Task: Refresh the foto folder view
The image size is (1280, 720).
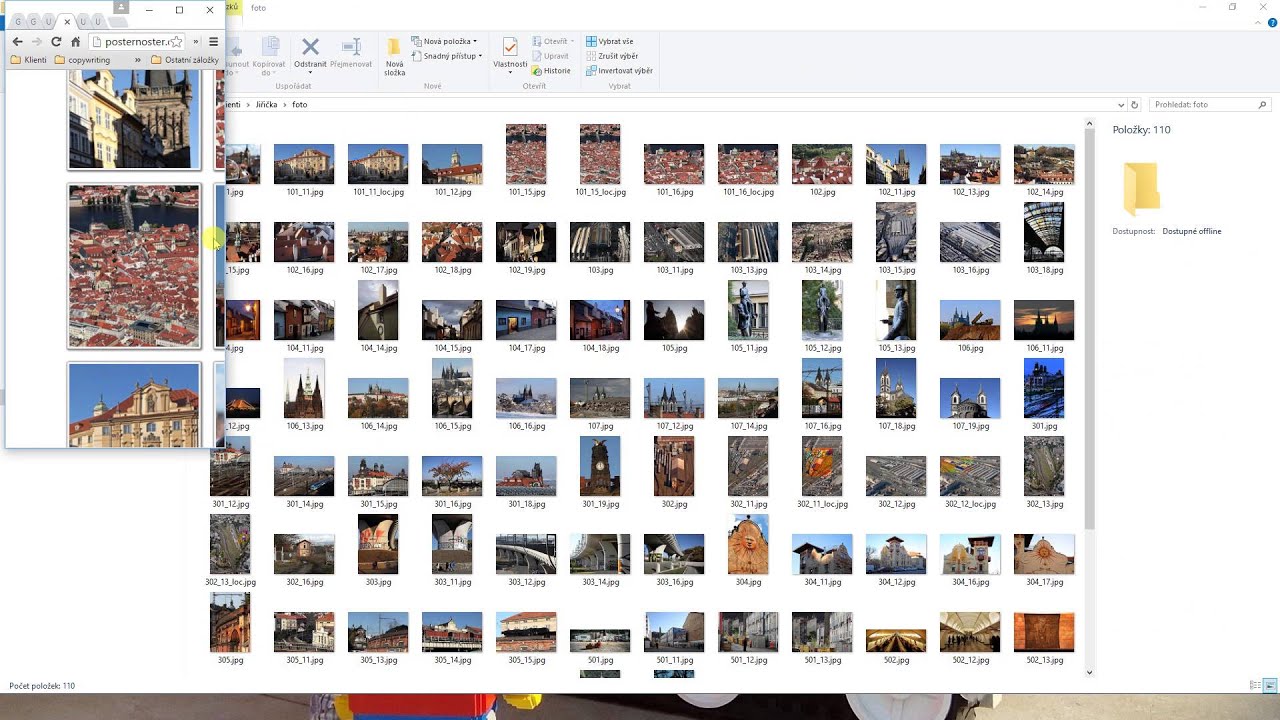Action: [x=1134, y=104]
